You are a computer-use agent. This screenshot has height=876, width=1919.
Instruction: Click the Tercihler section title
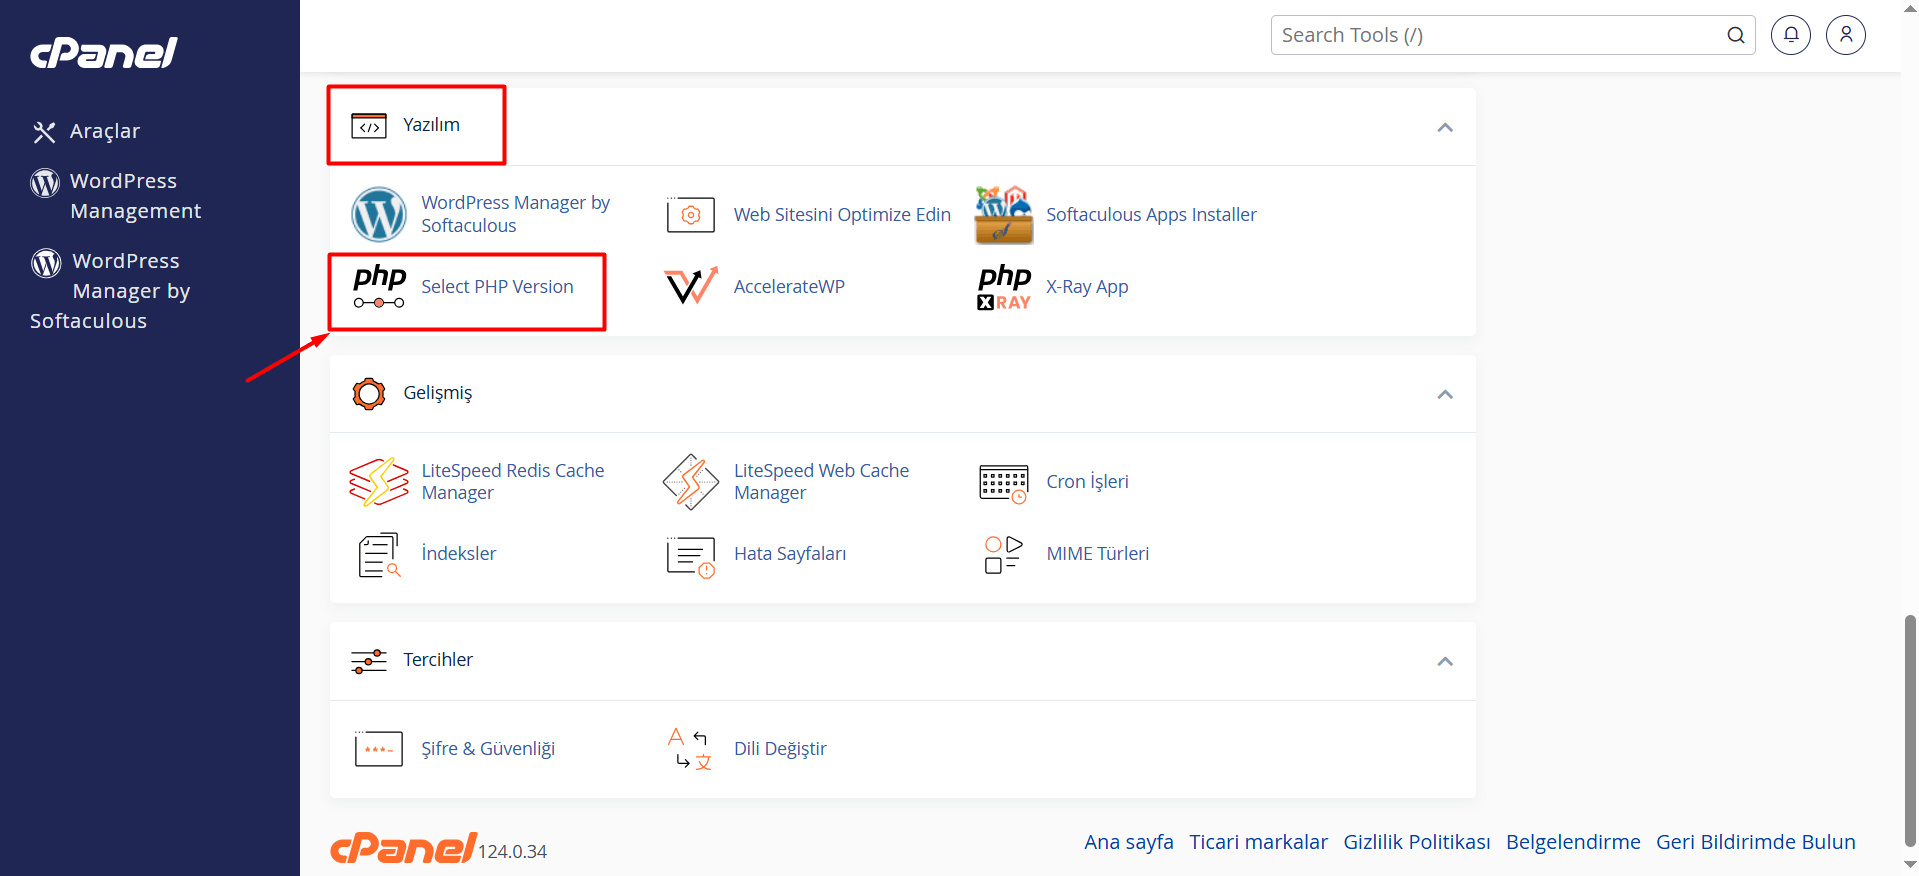(438, 660)
